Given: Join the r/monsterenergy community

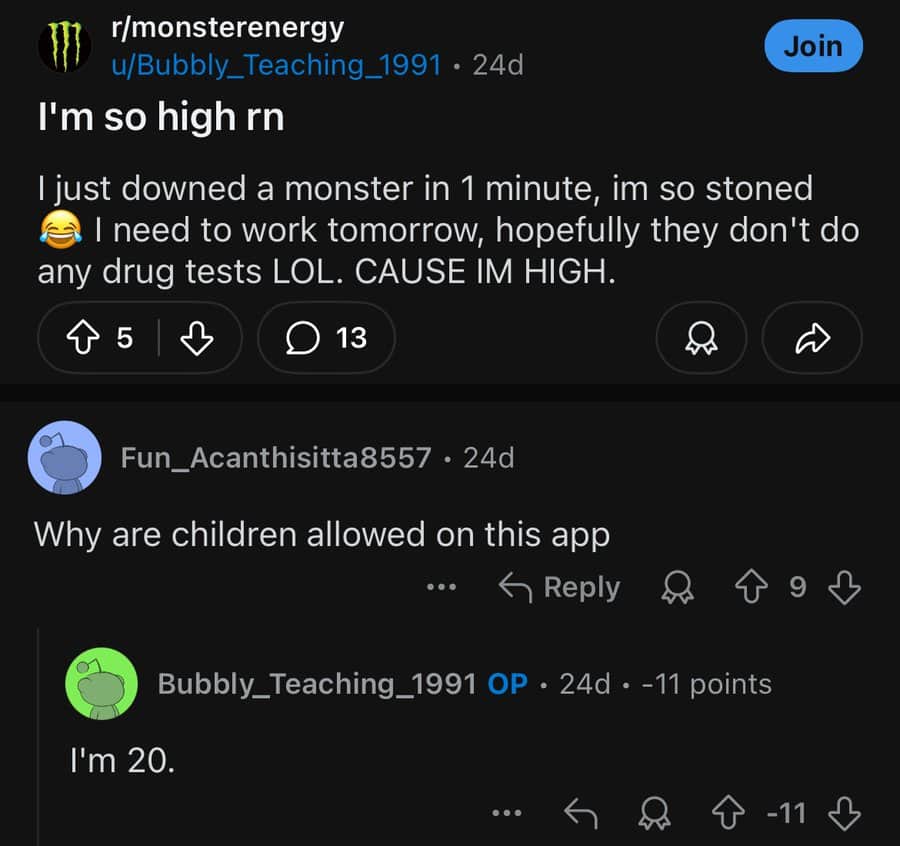Looking at the screenshot, I should click(x=813, y=46).
